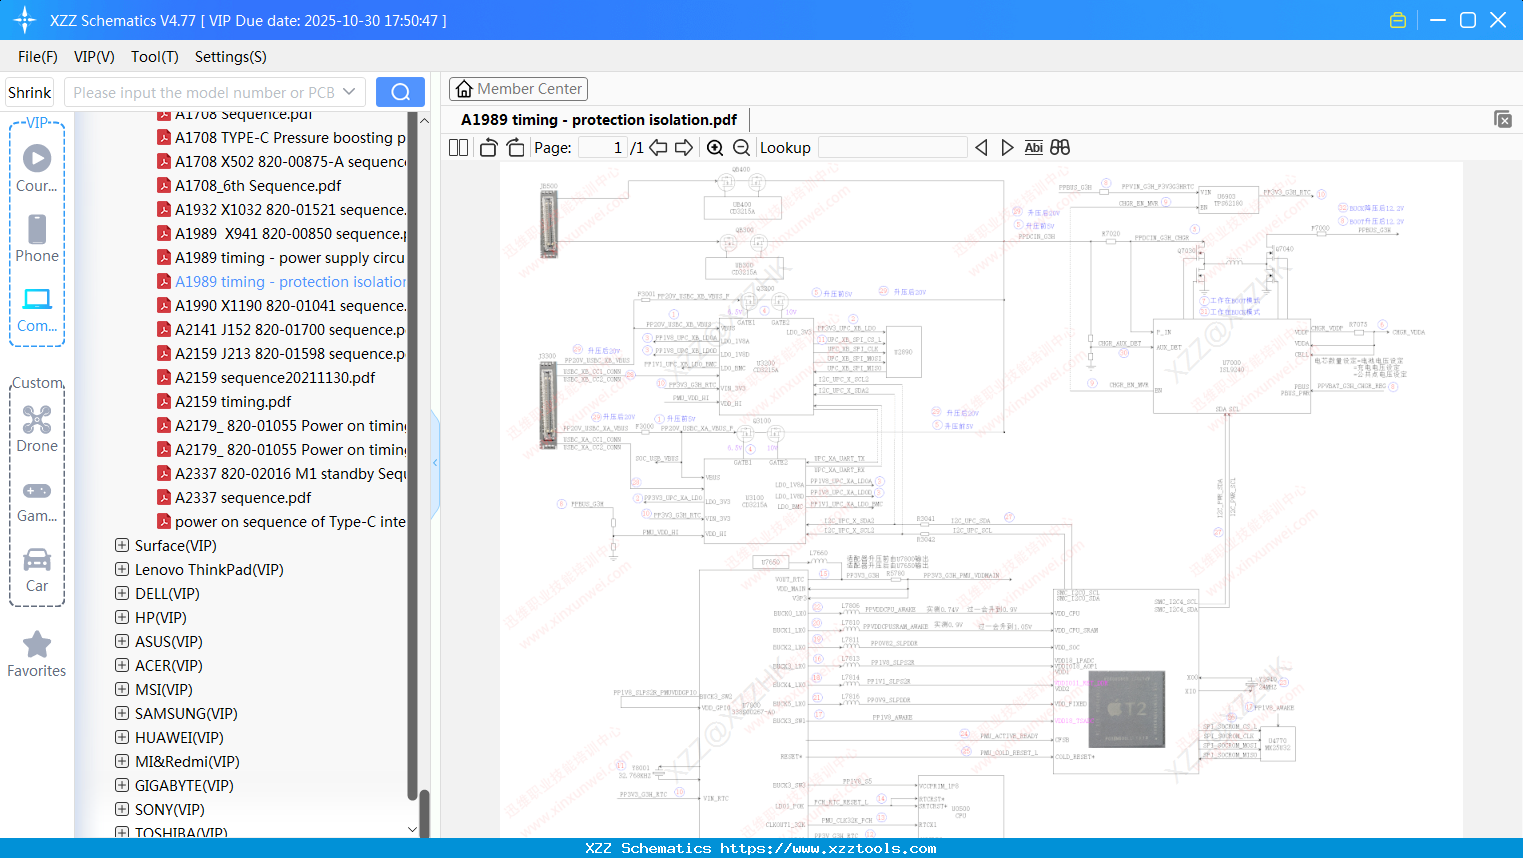Viewport: 1523px width, 858px height.
Task: Click the PDF icon beside A2337 sequence.pdf
Action: pos(164,498)
